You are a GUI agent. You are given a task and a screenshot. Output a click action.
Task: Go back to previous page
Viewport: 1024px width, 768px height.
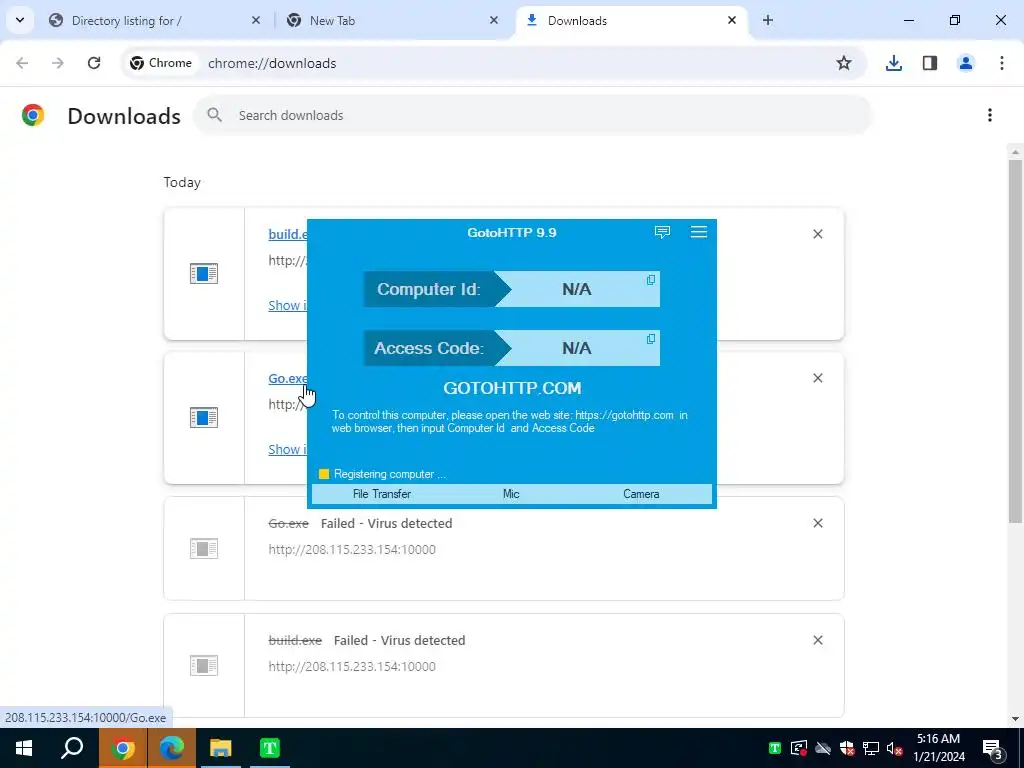(22, 63)
